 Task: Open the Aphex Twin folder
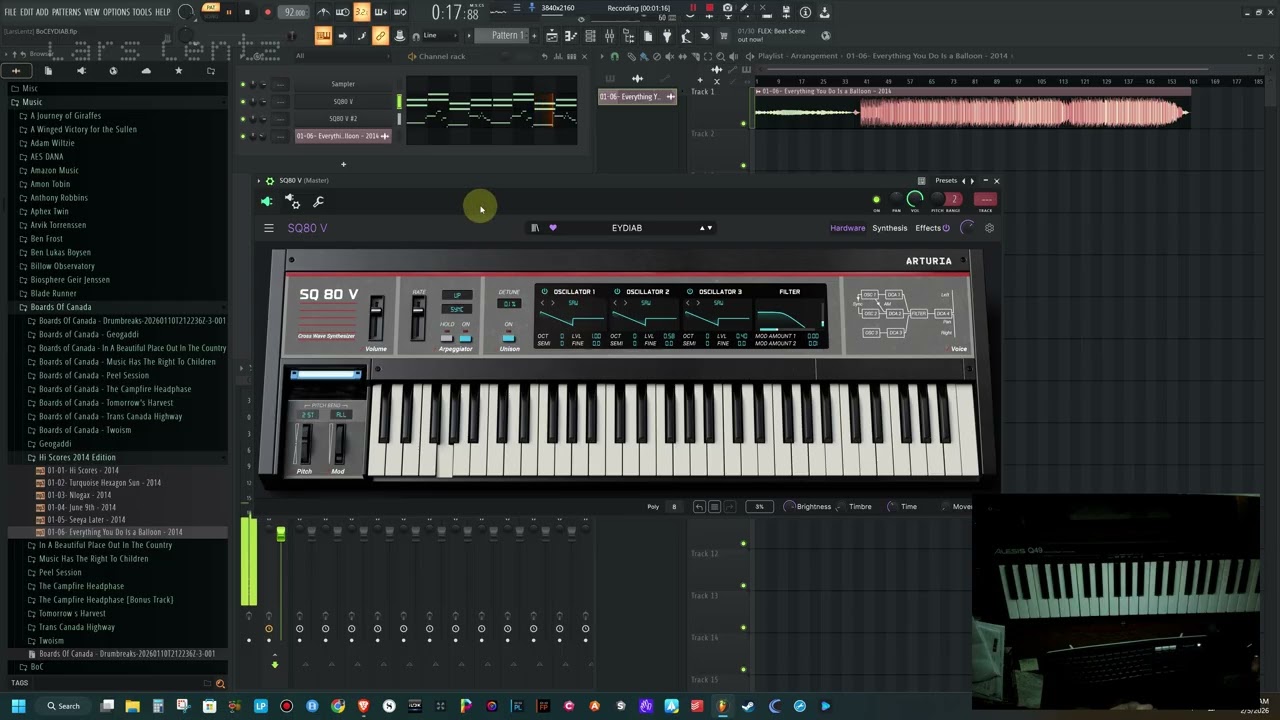tap(49, 211)
